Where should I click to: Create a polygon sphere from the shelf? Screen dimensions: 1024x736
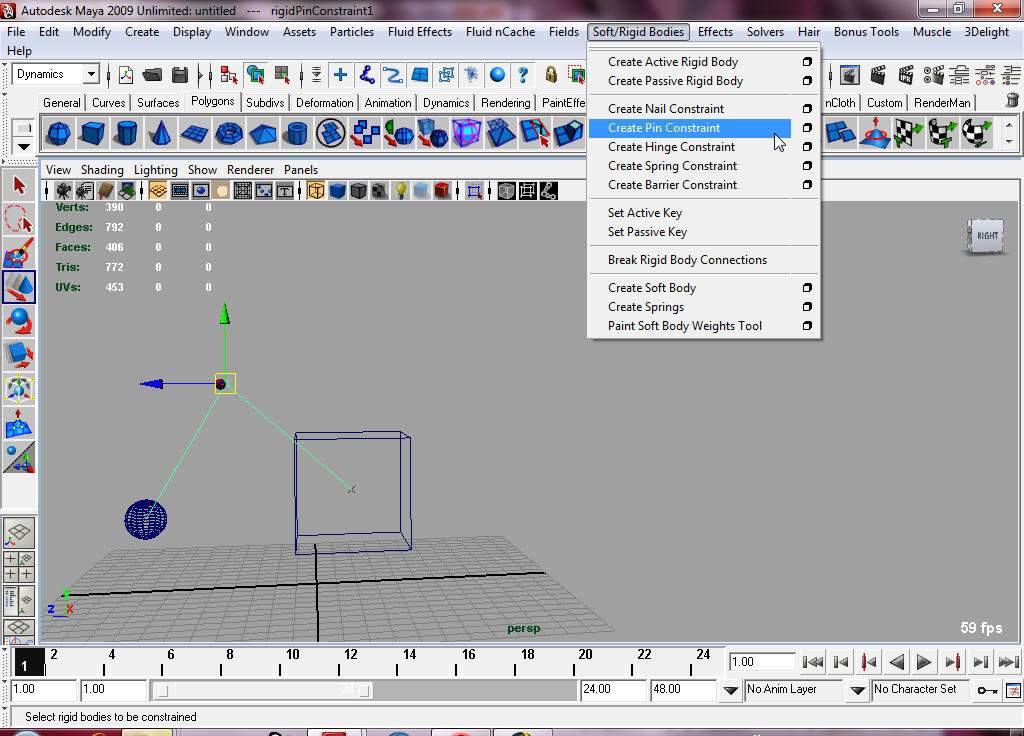59,133
